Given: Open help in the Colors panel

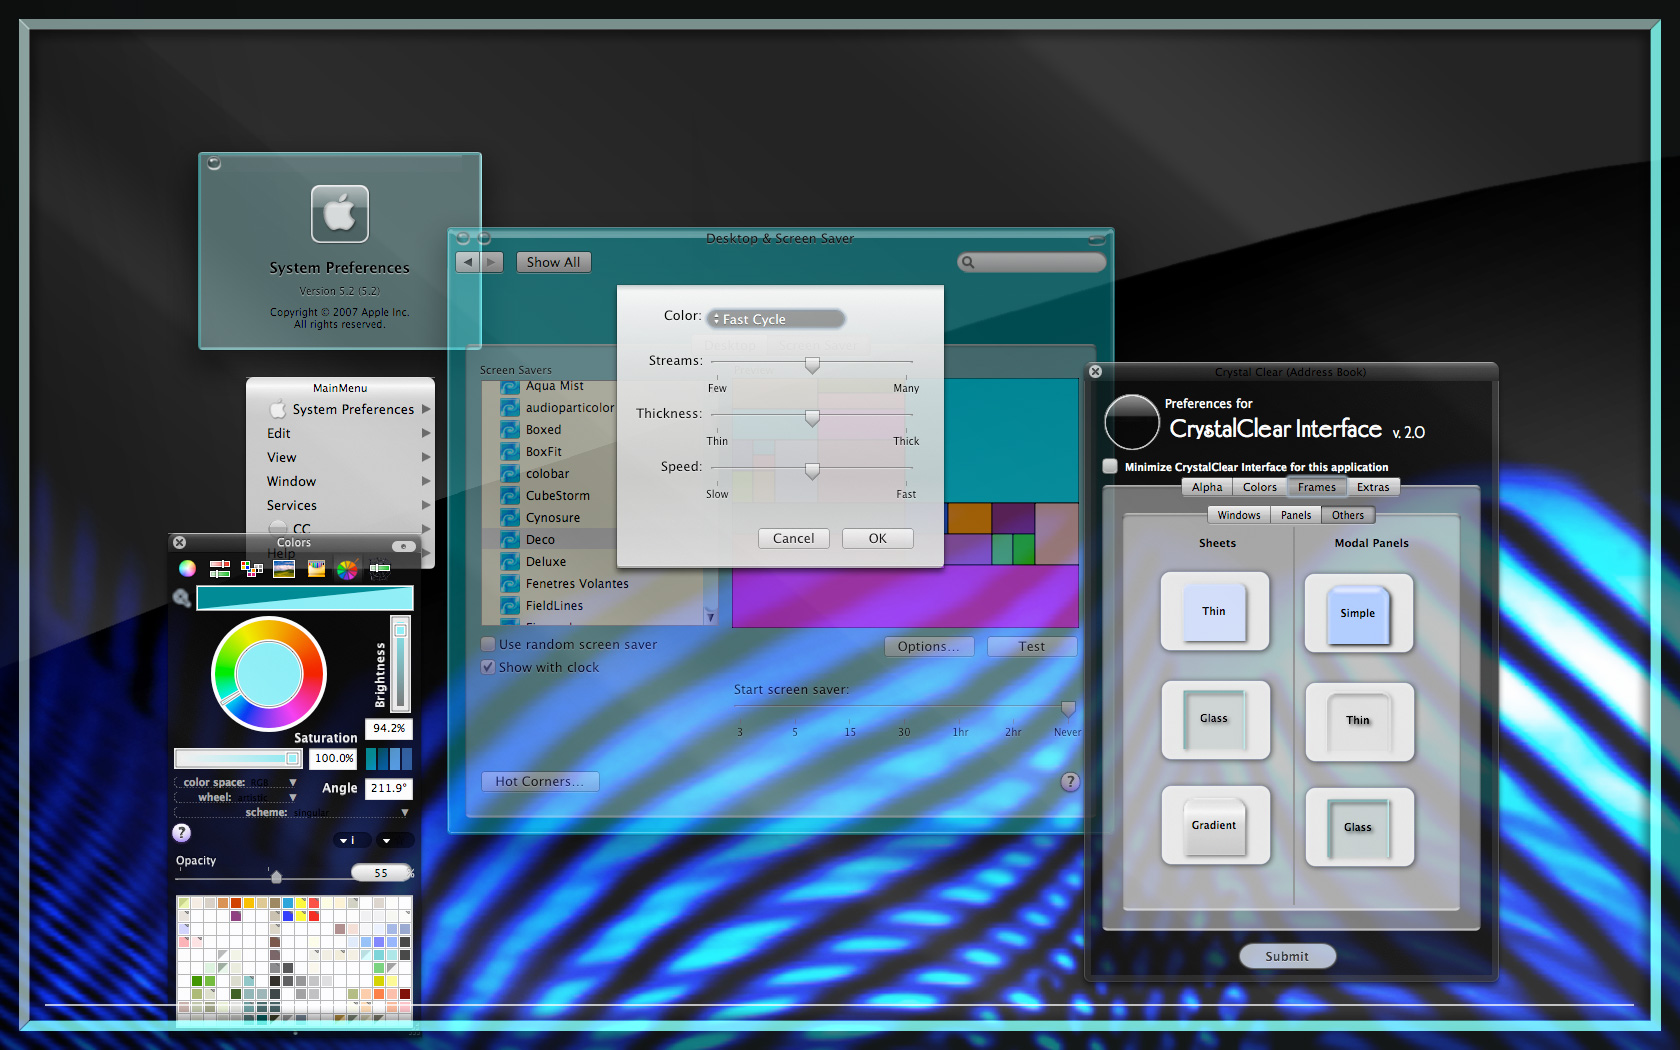Looking at the screenshot, I should pos(181,832).
